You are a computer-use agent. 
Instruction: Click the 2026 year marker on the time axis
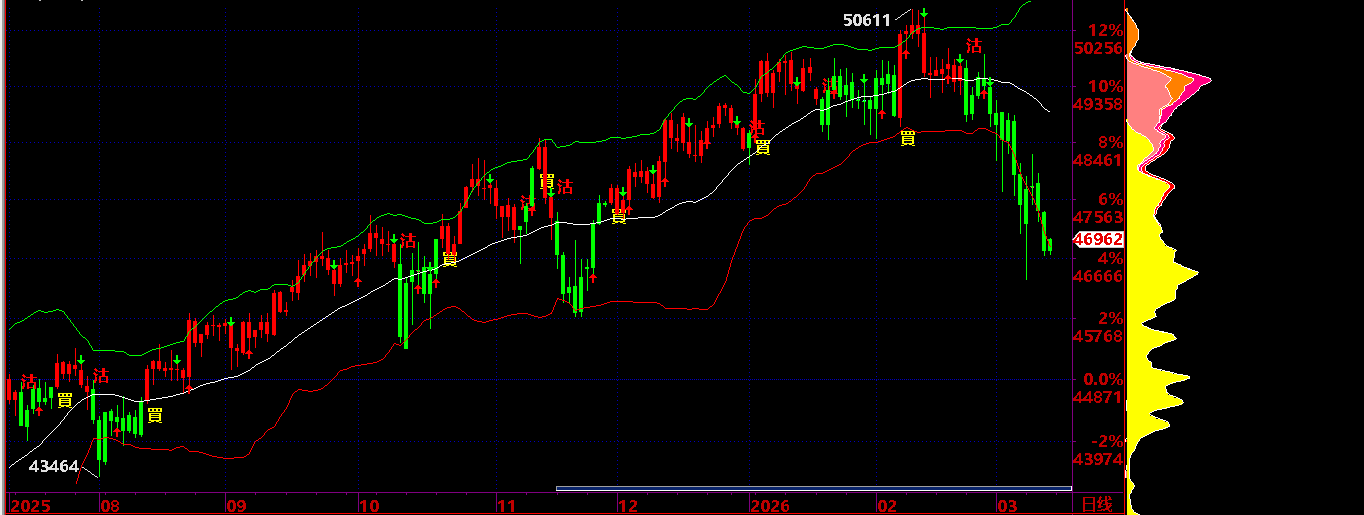(x=770, y=504)
